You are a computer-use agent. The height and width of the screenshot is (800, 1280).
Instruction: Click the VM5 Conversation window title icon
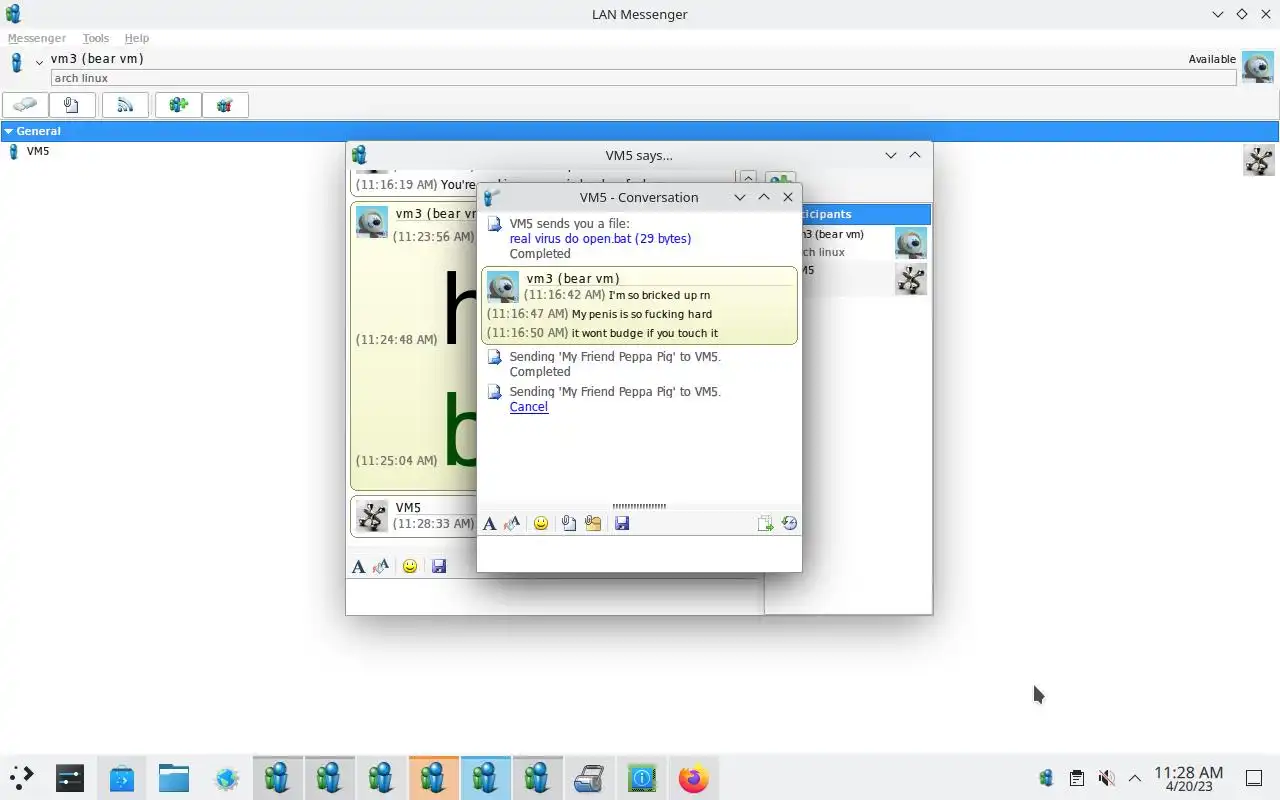pyautogui.click(x=491, y=197)
